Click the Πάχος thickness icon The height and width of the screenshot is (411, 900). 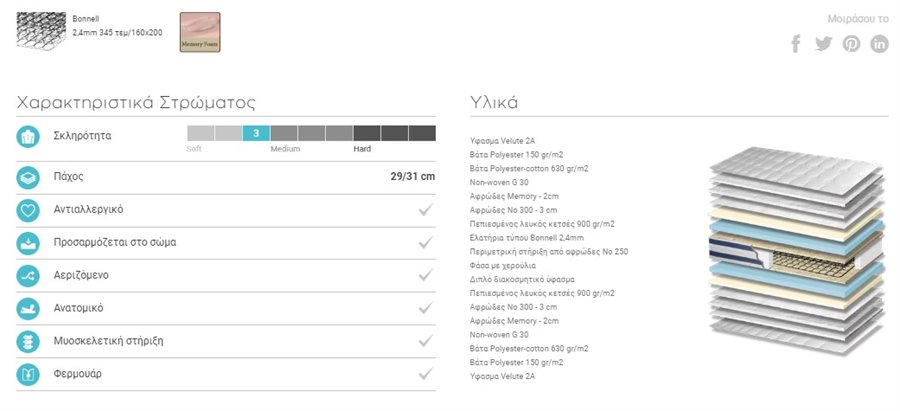(28, 177)
